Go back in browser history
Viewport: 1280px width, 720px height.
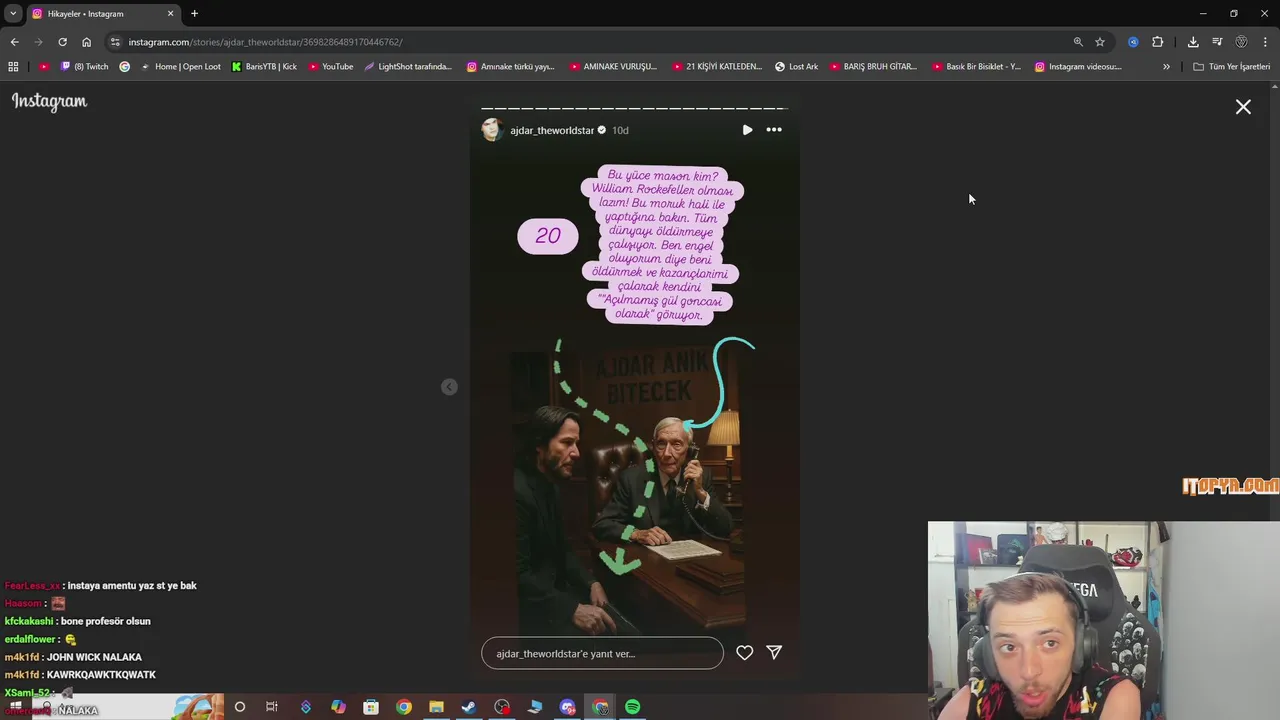[x=14, y=42]
